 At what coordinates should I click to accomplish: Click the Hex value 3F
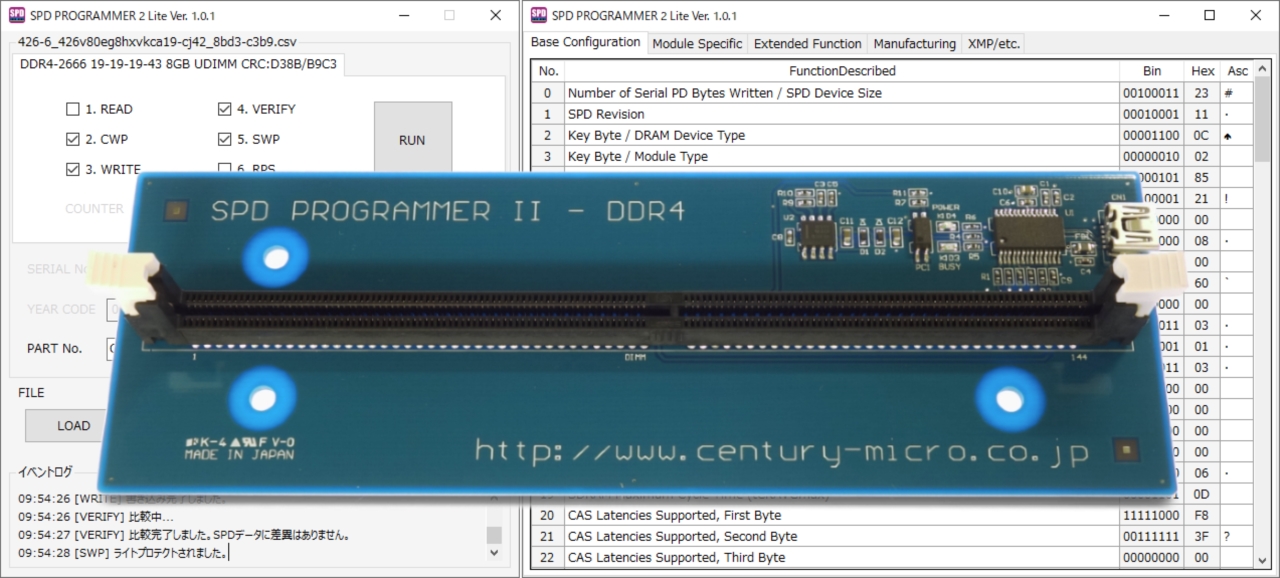(x=1203, y=536)
